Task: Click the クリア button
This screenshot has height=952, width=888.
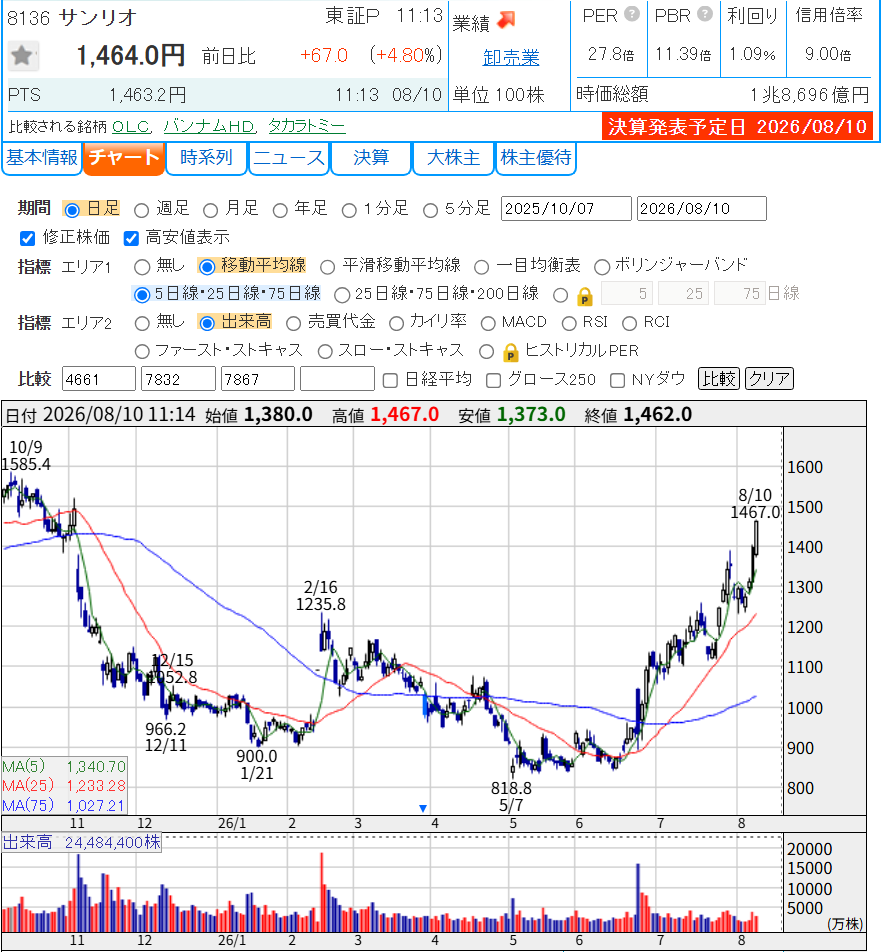Action: [769, 379]
